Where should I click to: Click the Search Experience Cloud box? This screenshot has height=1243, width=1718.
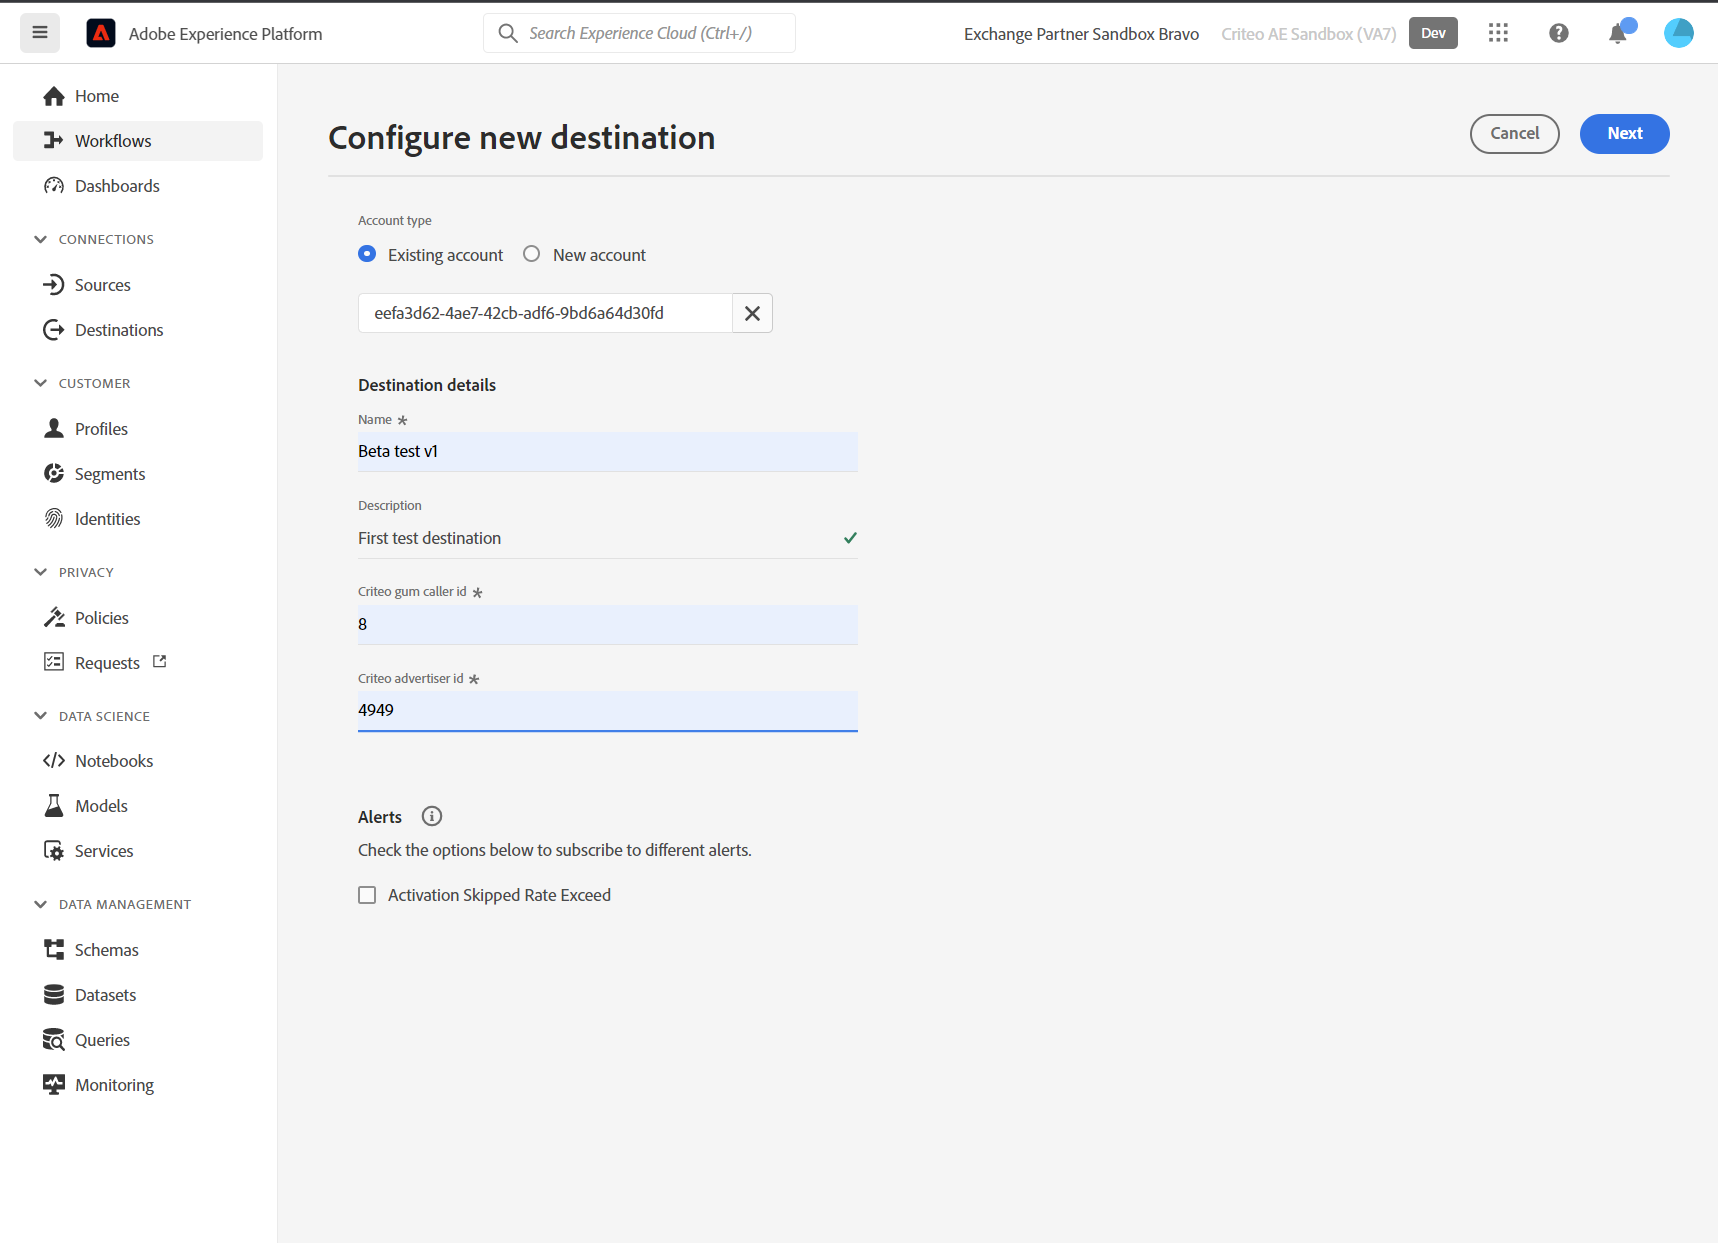(x=640, y=33)
